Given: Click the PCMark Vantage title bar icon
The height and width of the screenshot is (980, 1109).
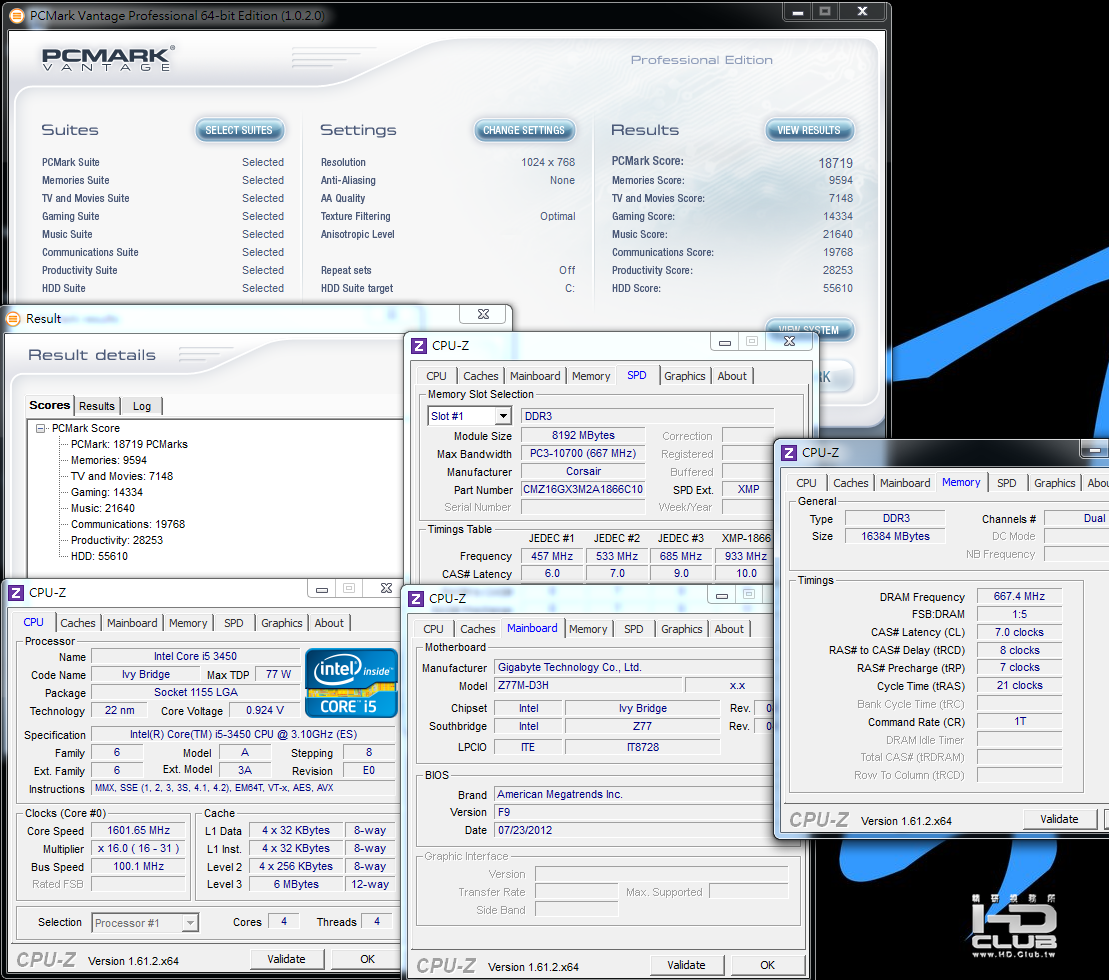Looking at the screenshot, I should tap(16, 16).
